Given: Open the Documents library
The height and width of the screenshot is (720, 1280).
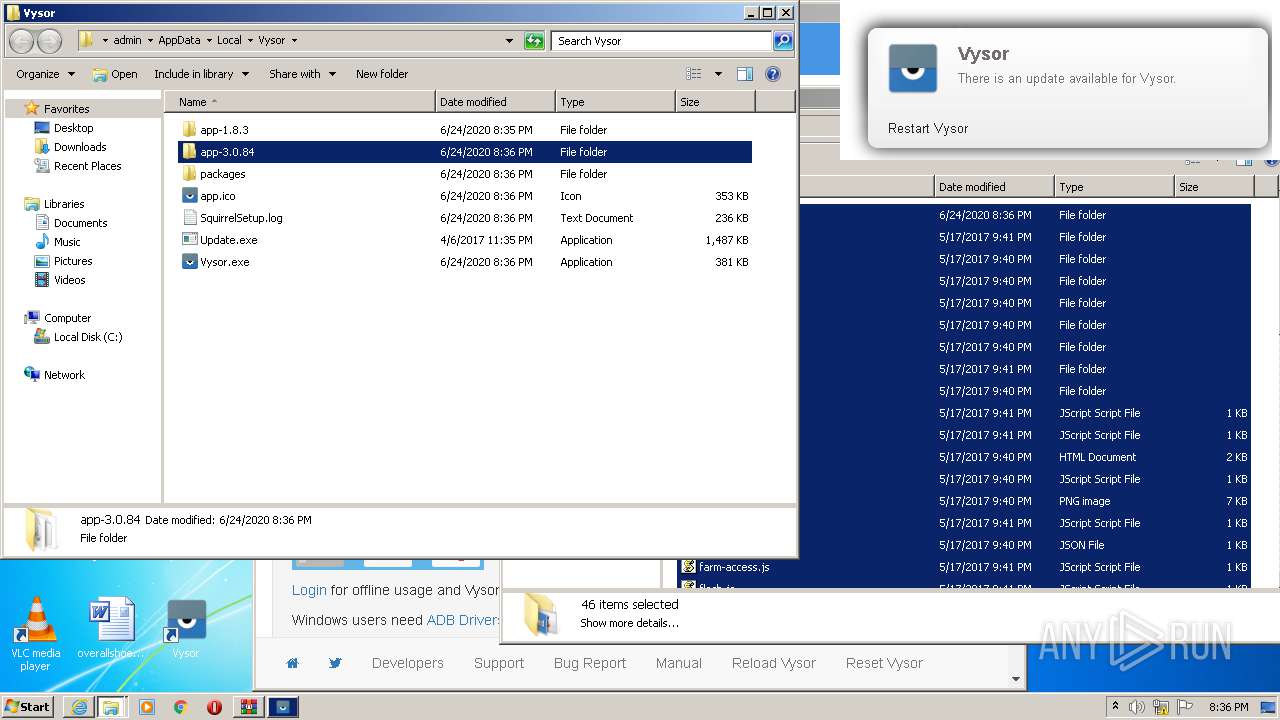Looking at the screenshot, I should point(80,223).
